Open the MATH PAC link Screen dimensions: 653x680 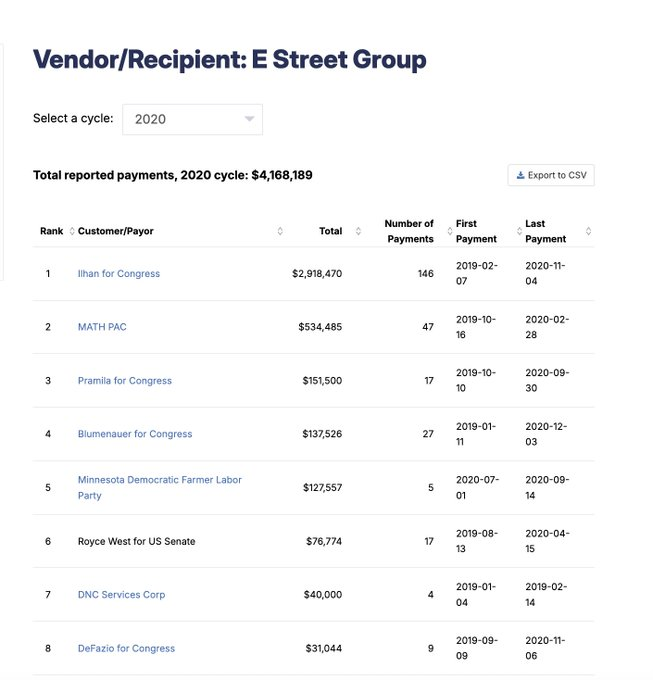102,327
